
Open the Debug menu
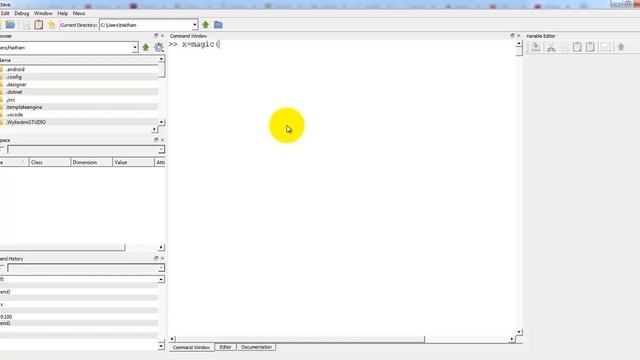coord(22,13)
